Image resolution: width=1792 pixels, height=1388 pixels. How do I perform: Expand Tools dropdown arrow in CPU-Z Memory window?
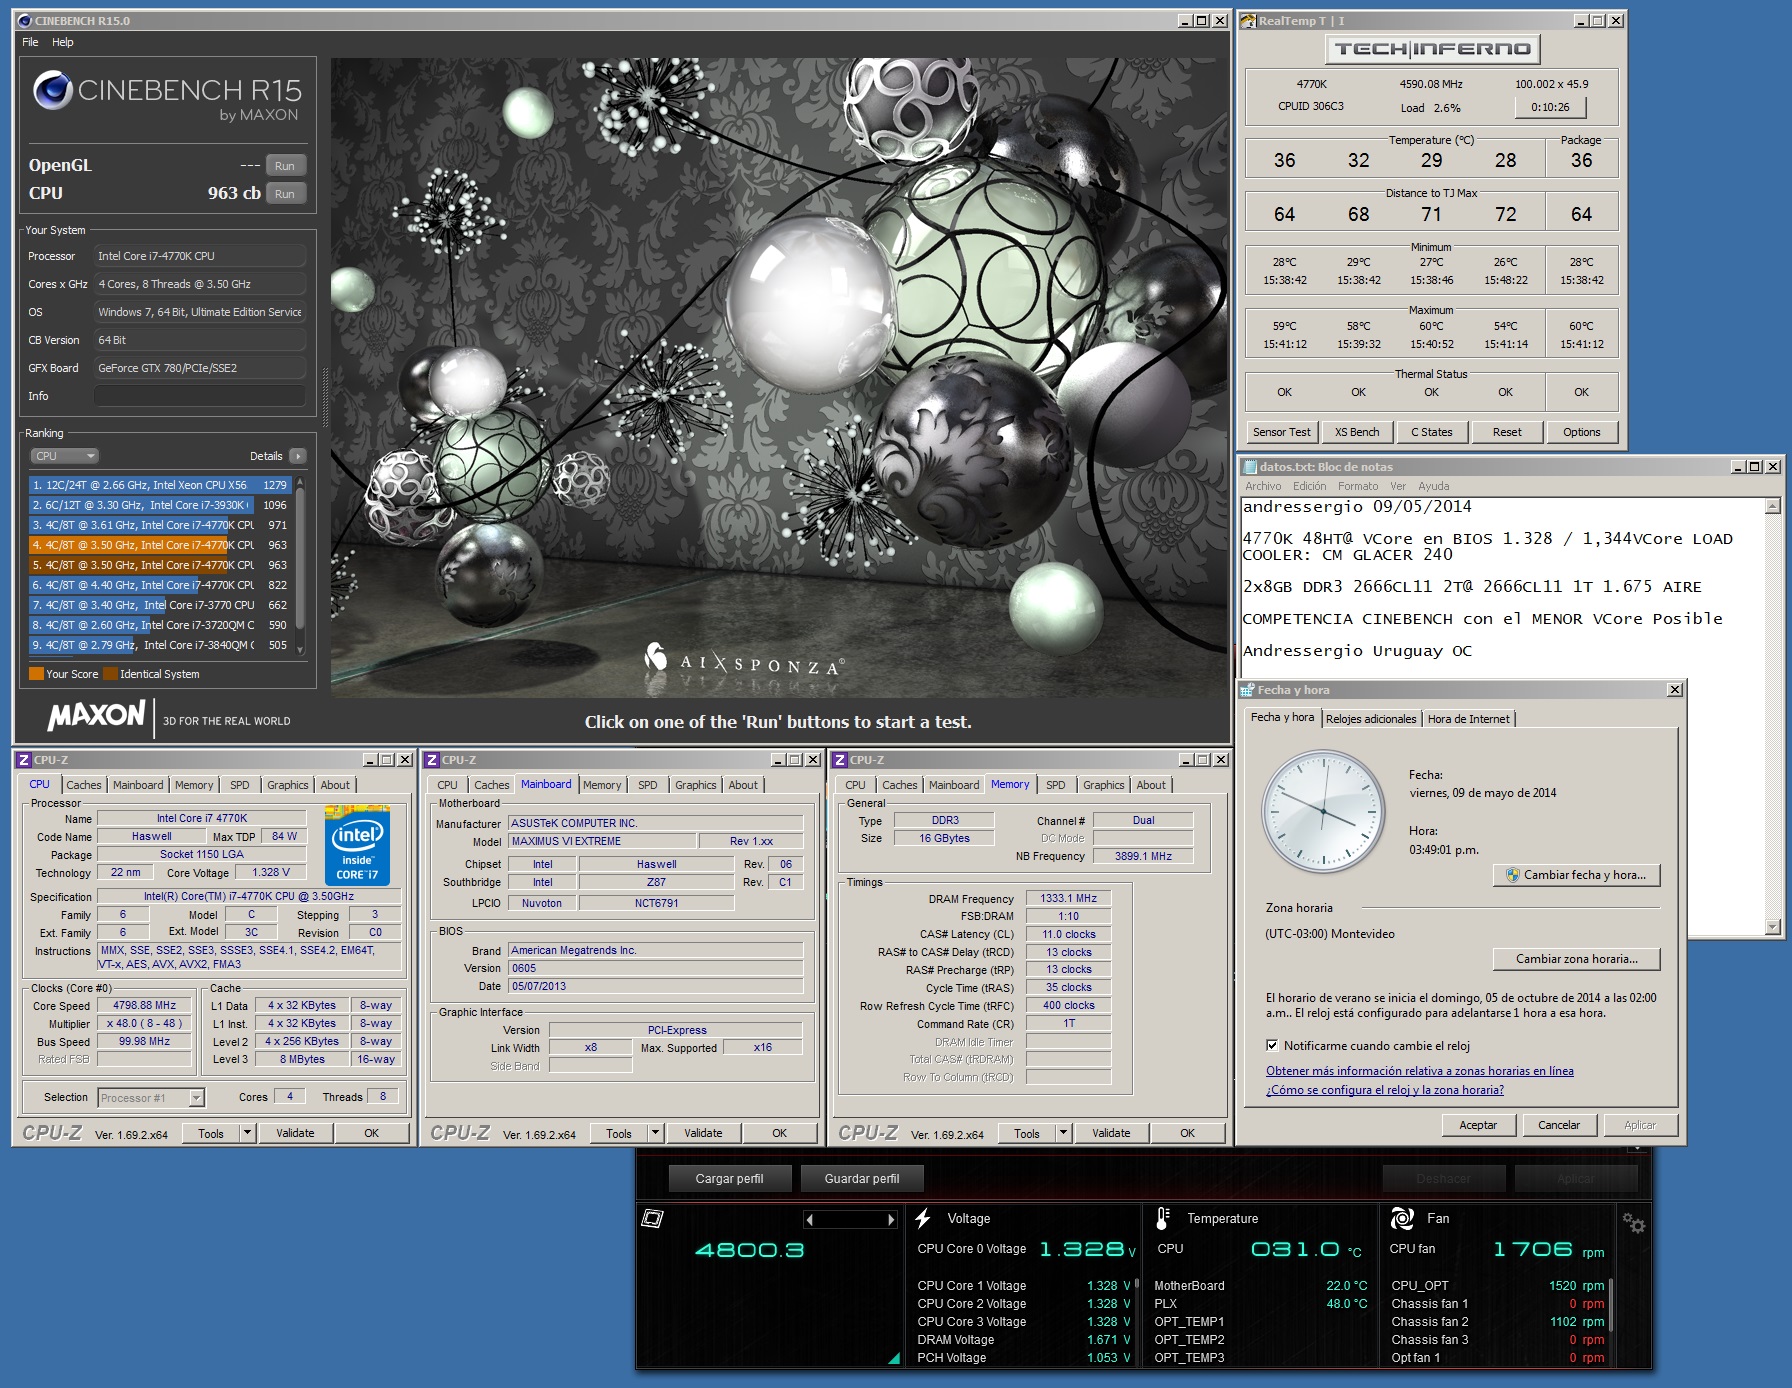coord(1064,1133)
